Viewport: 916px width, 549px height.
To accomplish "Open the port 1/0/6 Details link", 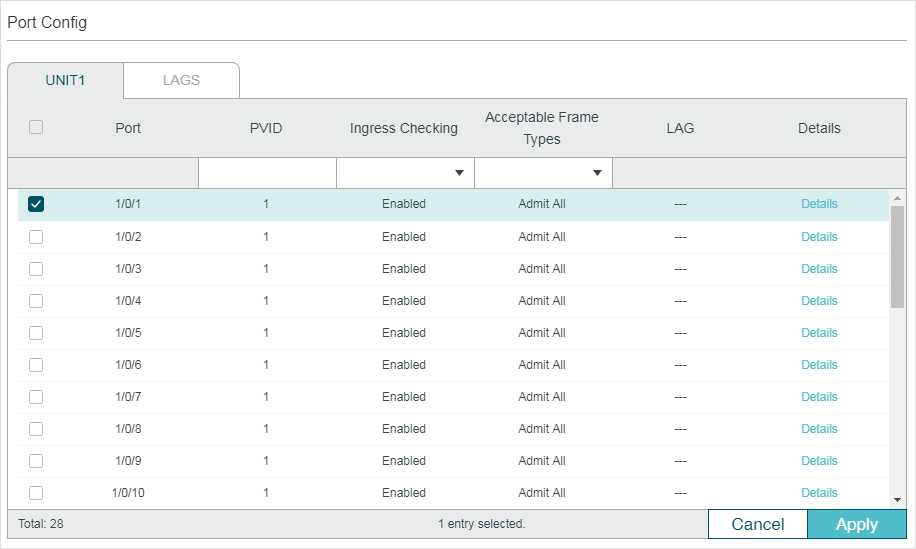I will pos(819,365).
